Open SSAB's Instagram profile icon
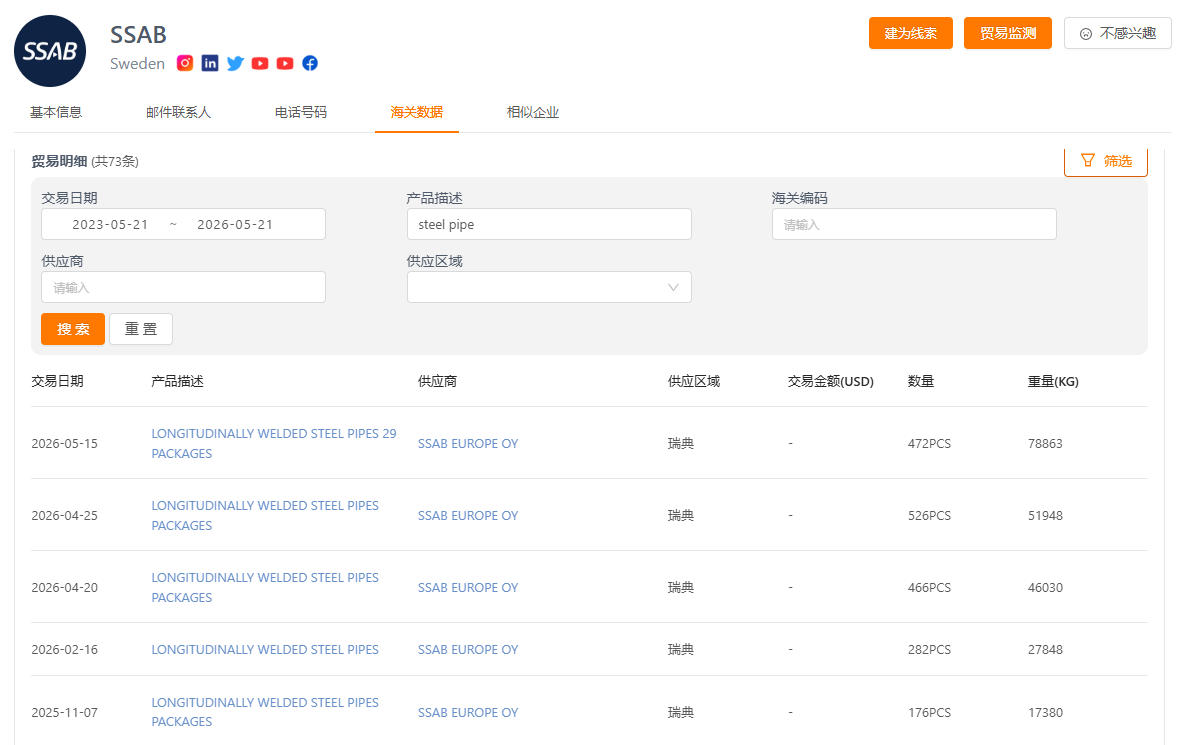The width and height of the screenshot is (1179, 745). tap(185, 63)
